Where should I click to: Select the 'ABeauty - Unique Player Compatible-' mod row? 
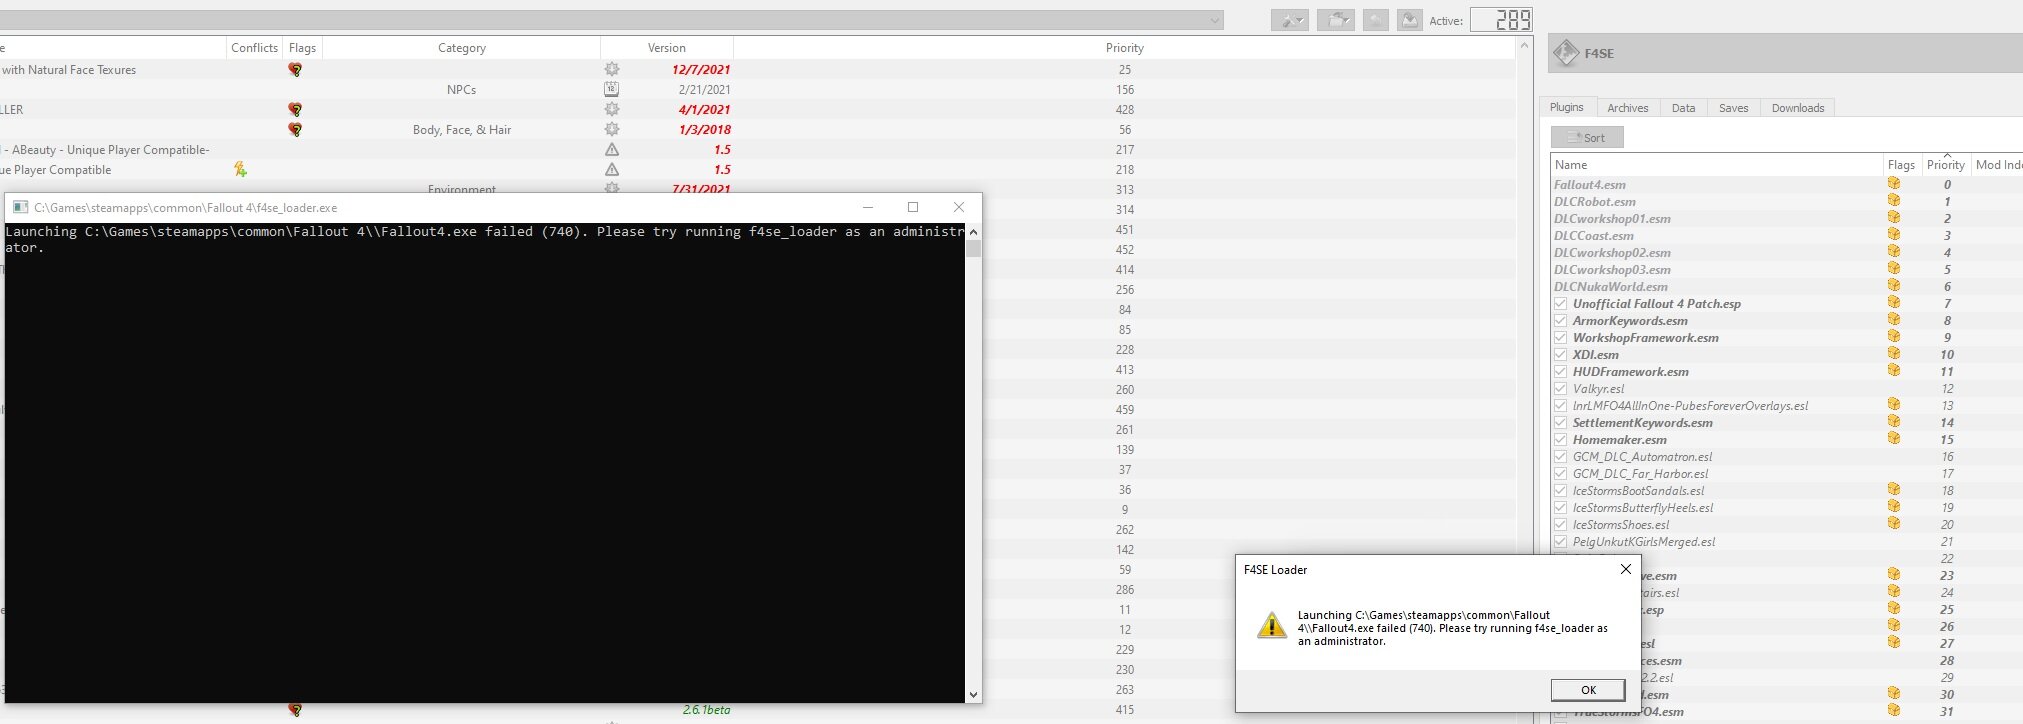[757, 150]
